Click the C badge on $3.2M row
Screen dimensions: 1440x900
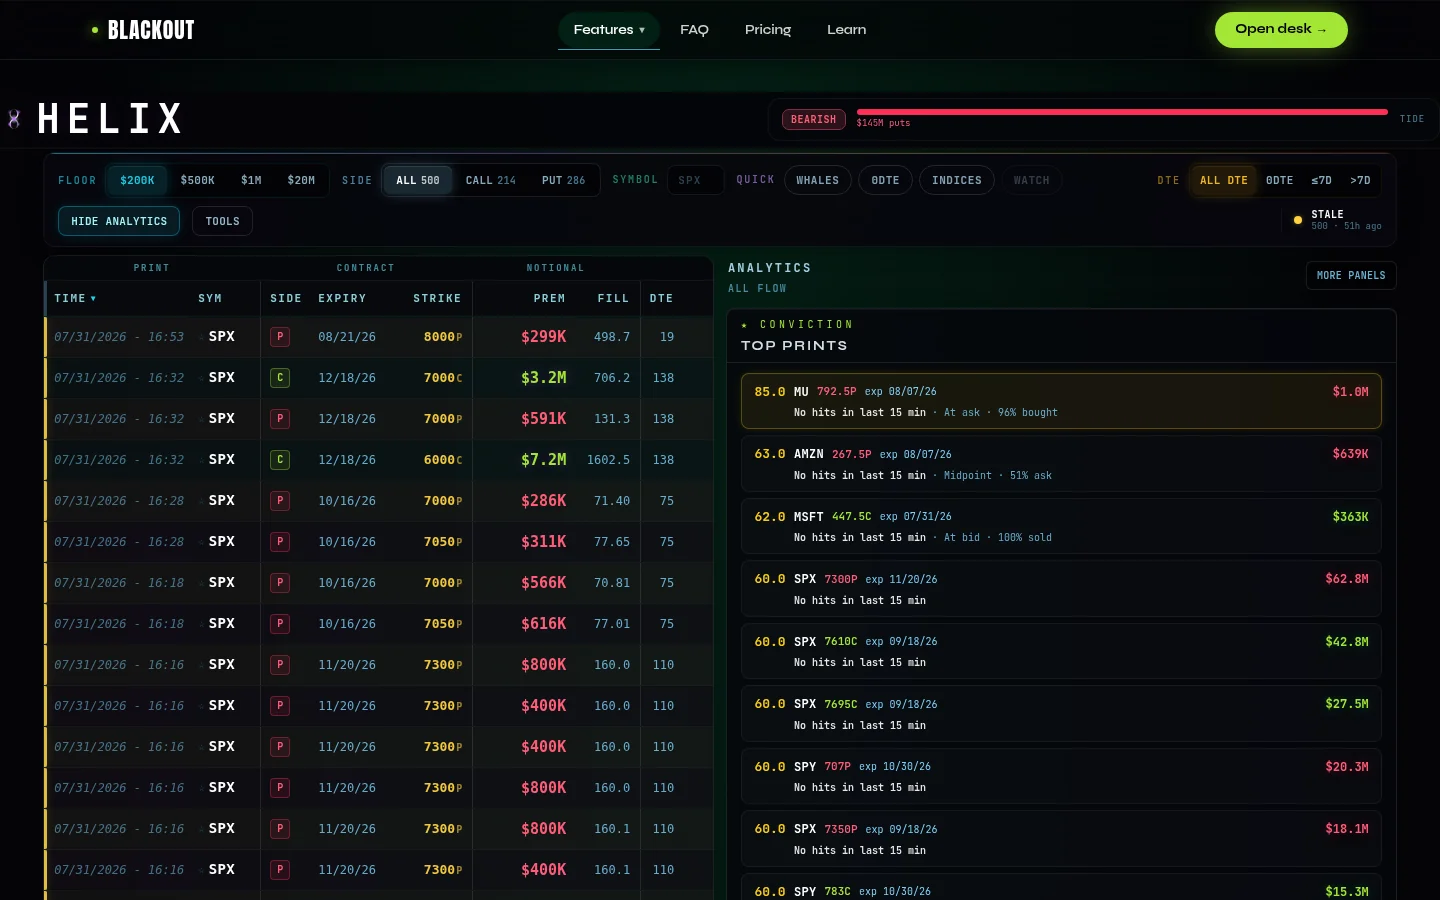280,378
